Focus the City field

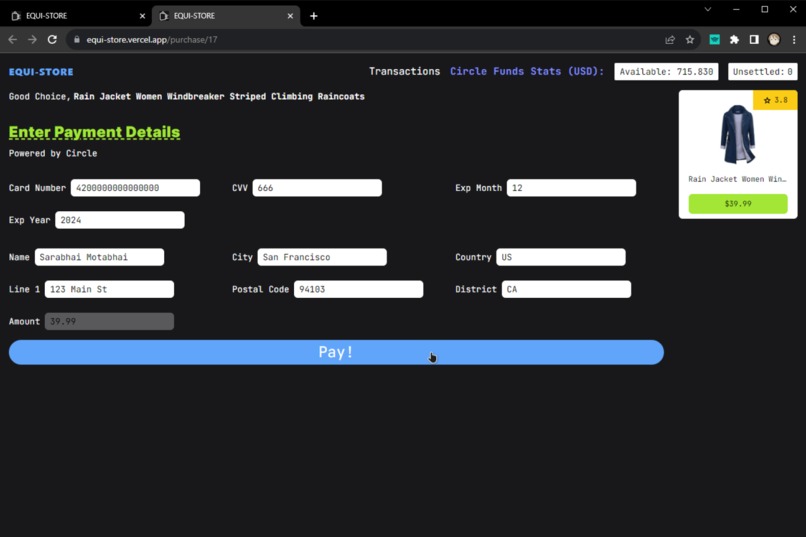click(x=322, y=257)
